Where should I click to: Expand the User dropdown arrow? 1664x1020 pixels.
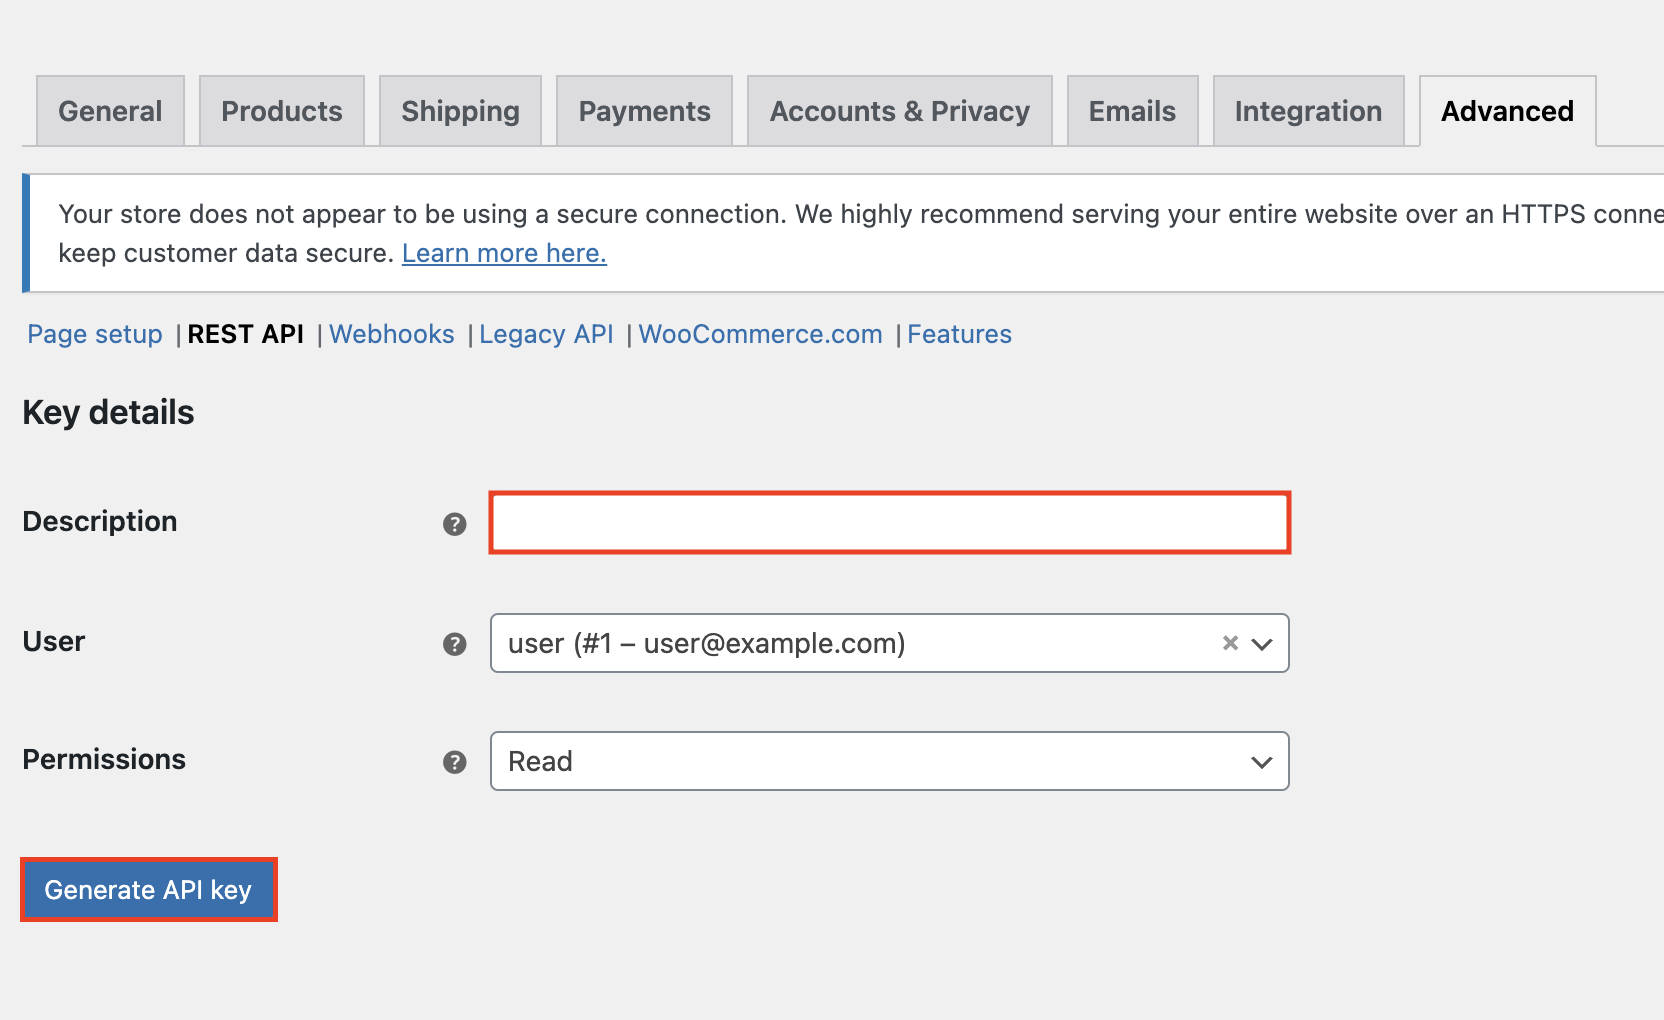pos(1262,644)
